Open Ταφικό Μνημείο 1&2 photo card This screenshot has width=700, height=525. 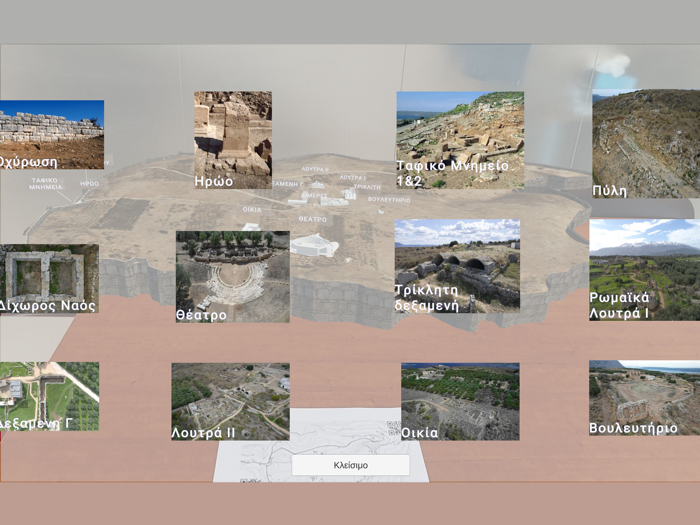click(460, 140)
